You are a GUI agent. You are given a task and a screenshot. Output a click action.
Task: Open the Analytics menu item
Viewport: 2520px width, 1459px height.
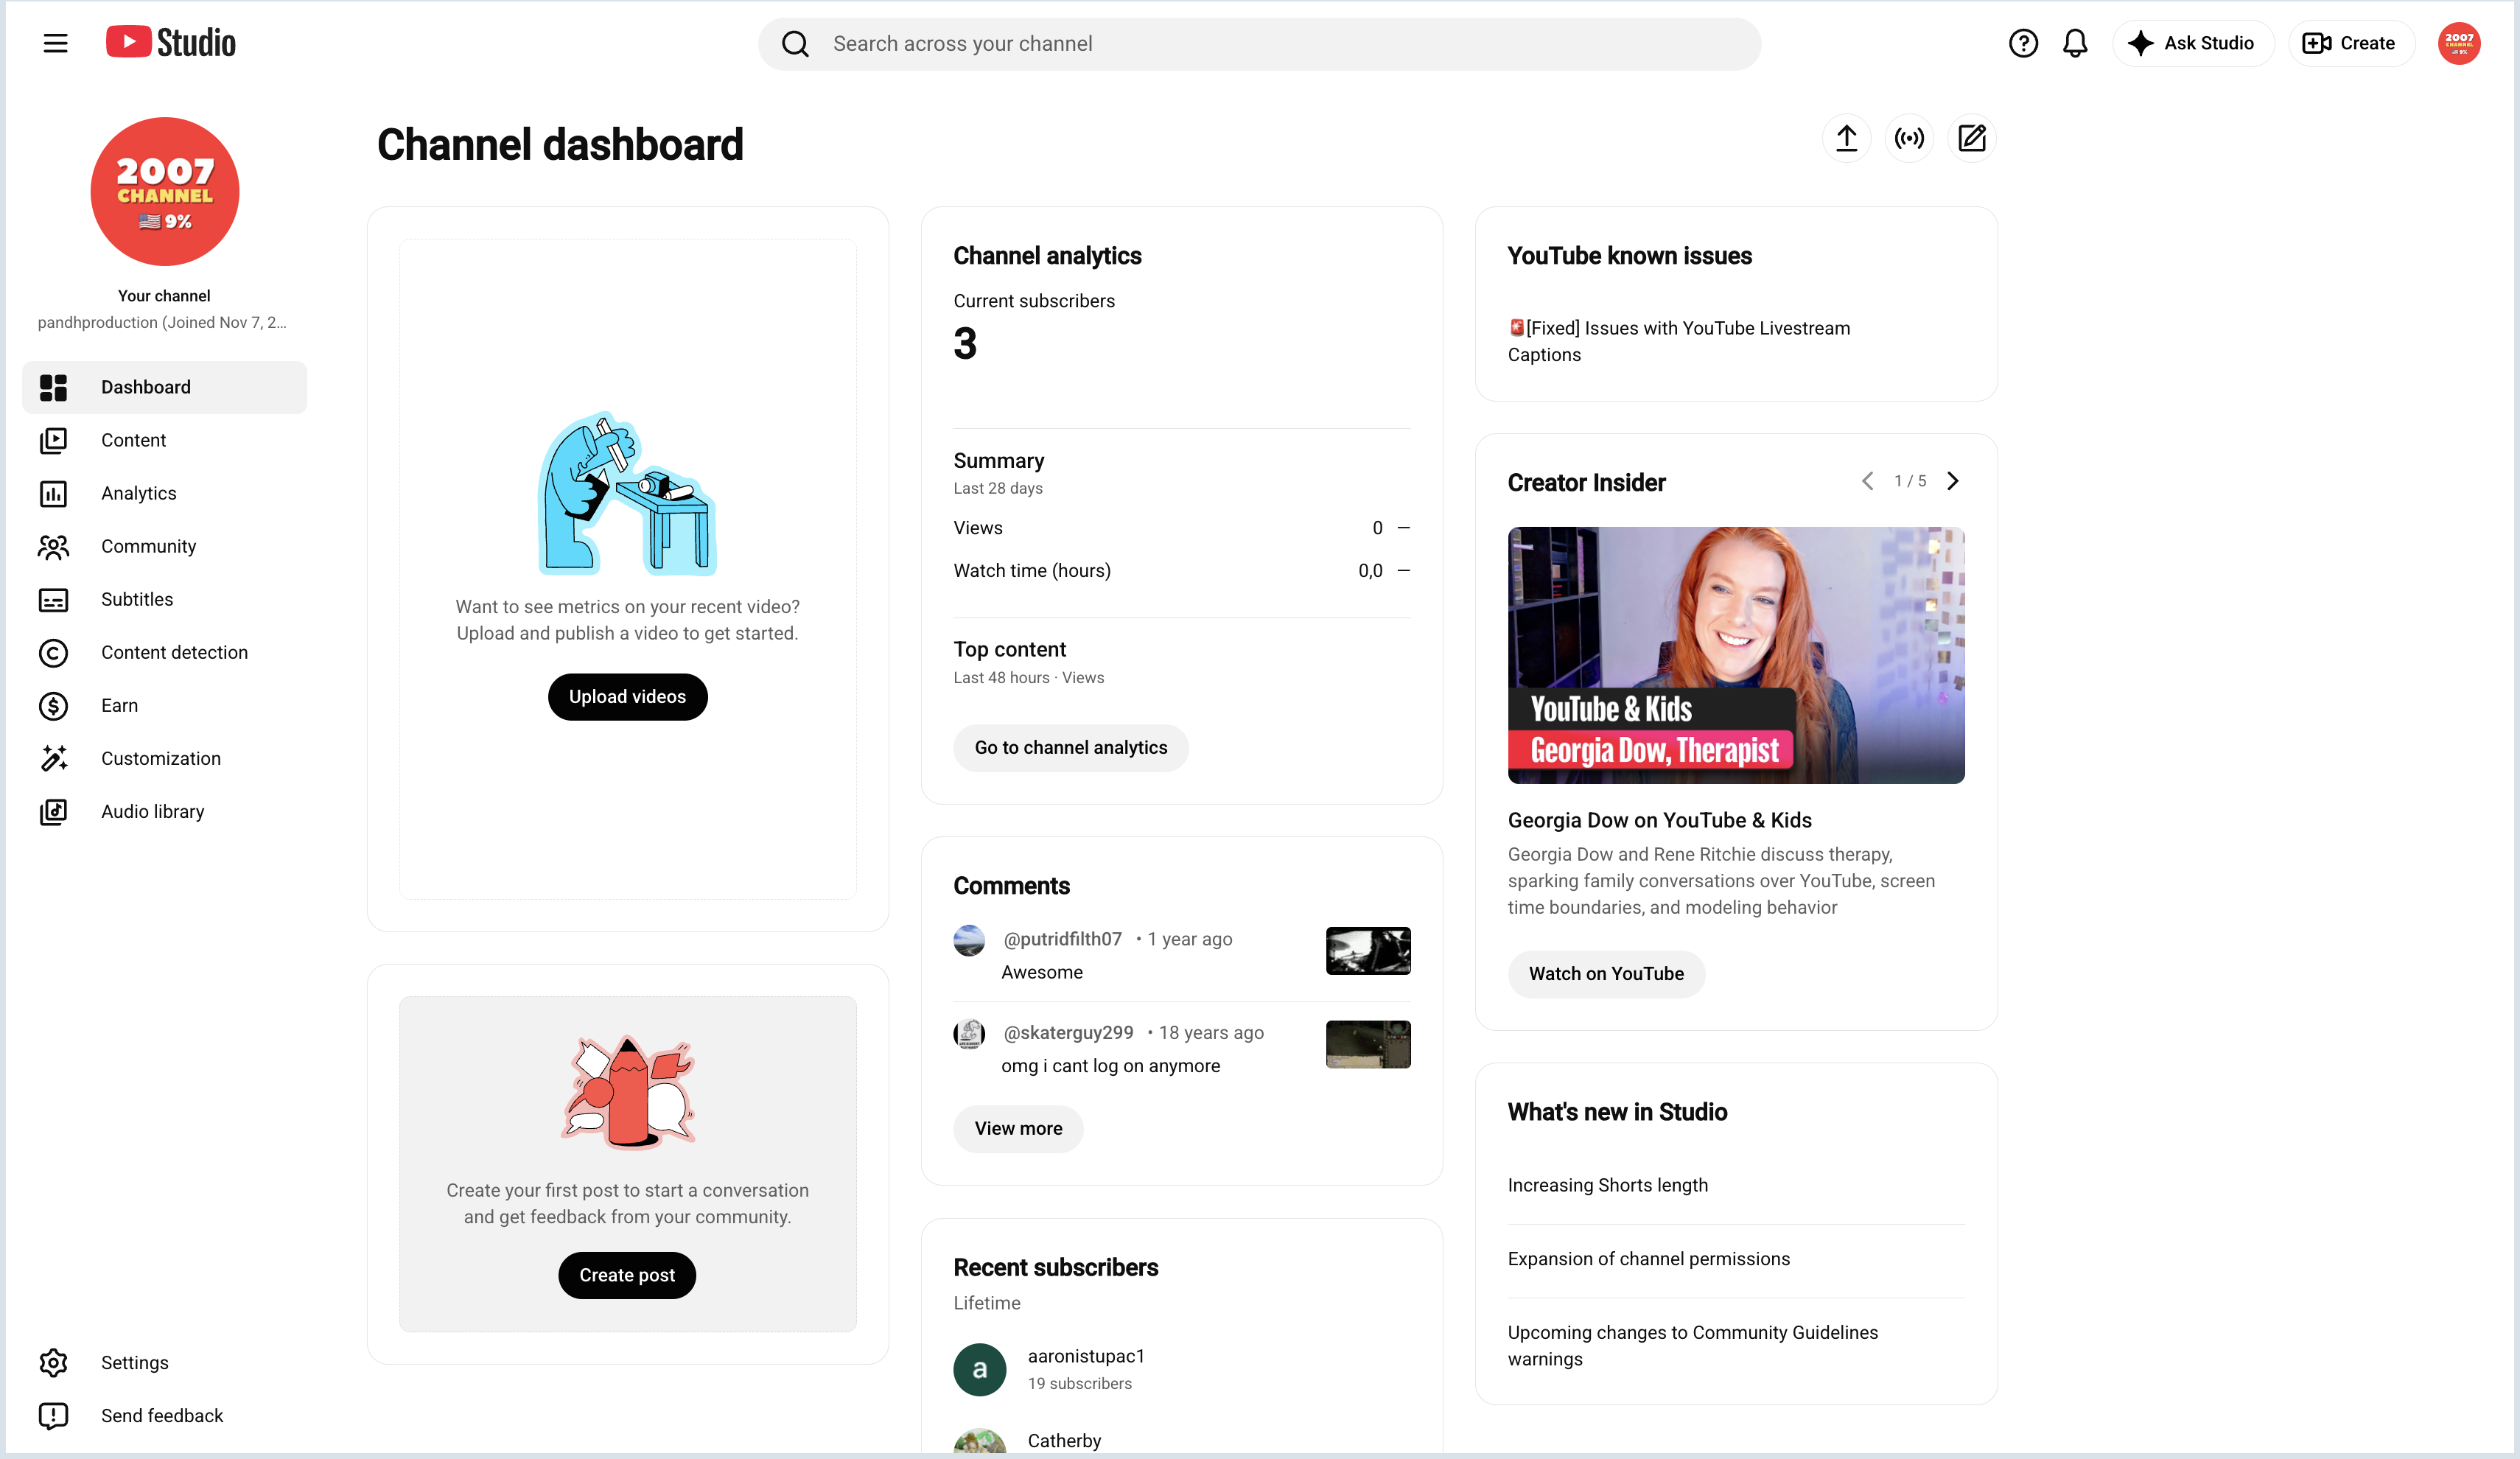[165, 493]
